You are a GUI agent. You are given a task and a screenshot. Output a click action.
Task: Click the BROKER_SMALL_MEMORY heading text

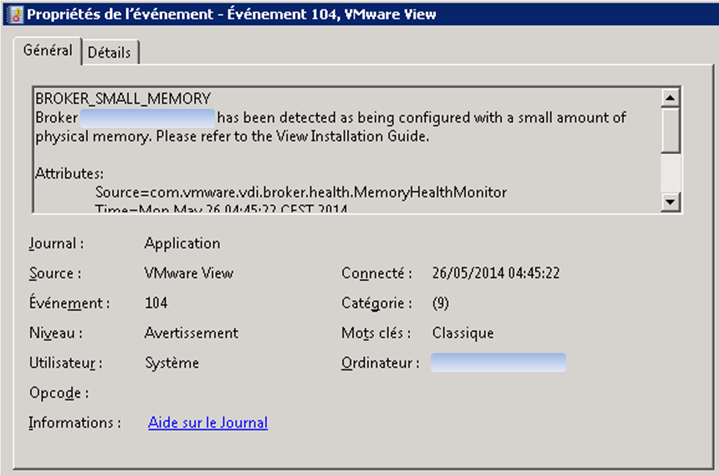[x=123, y=99]
